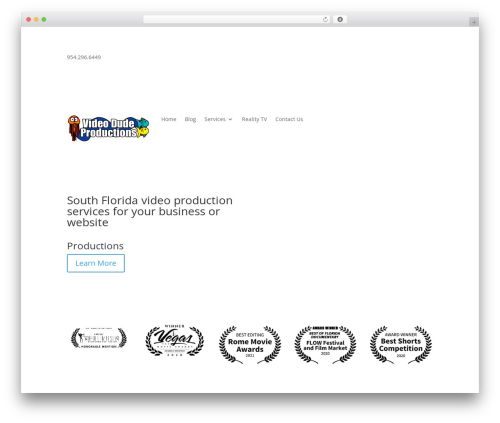View the FLOW Festival and Film Market laurel
Viewport: 500px width, 423px height.
(325, 345)
